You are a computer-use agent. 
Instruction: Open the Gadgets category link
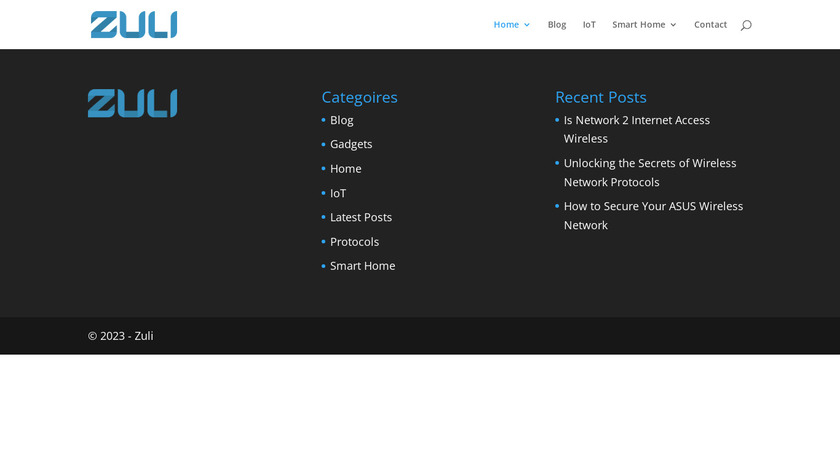(351, 144)
